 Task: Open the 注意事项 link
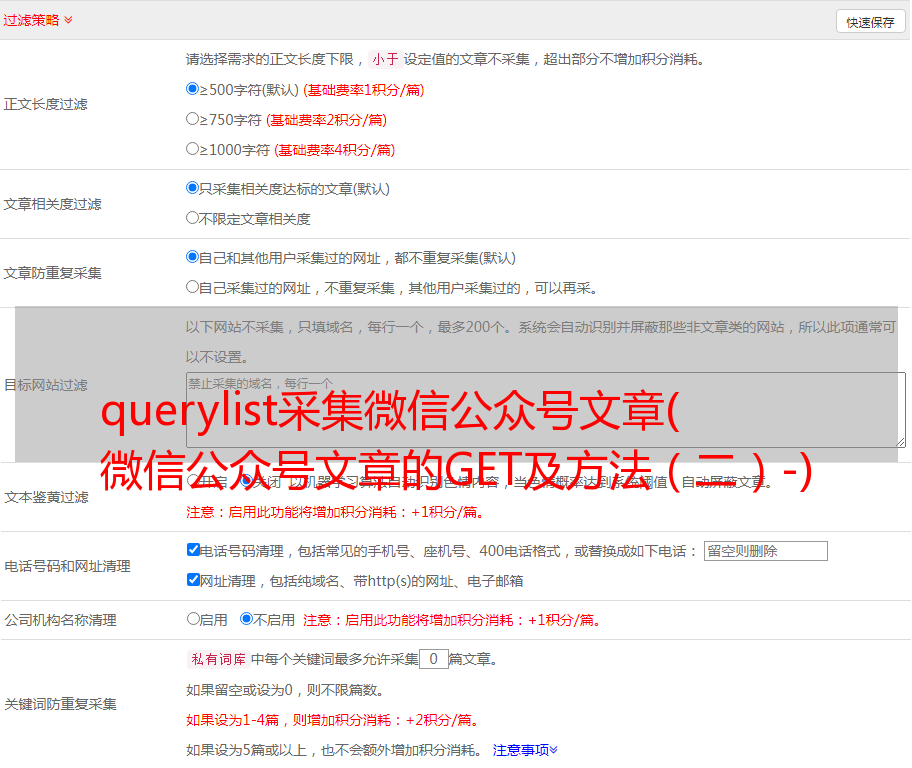[525, 750]
